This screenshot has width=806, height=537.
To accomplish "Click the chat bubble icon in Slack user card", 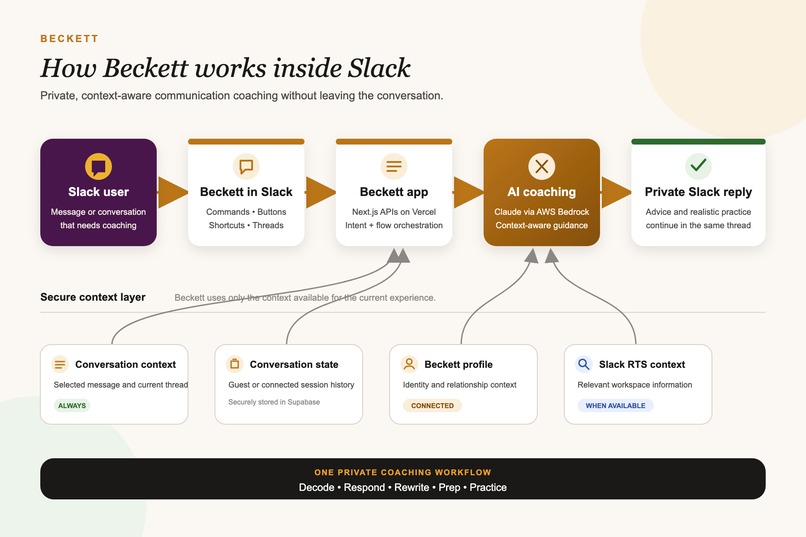I will click(x=98, y=166).
